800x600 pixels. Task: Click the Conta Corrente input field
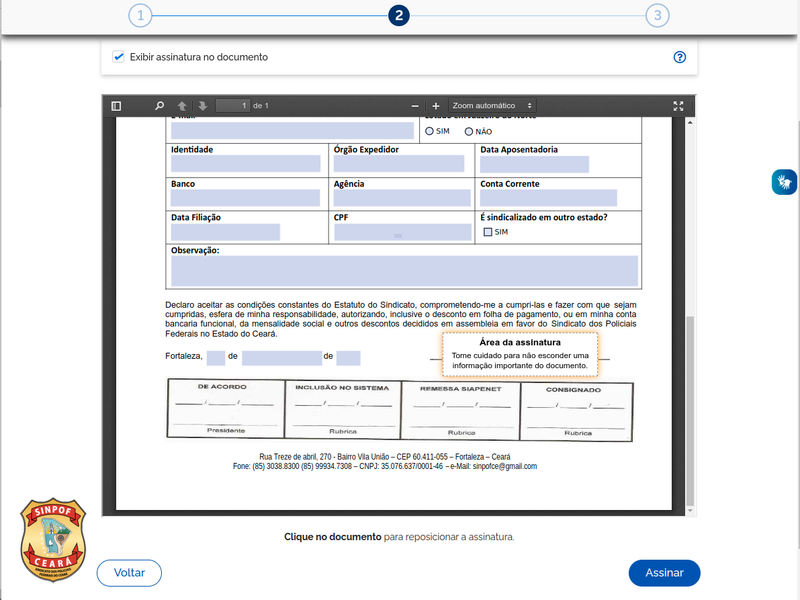pyautogui.click(x=548, y=198)
